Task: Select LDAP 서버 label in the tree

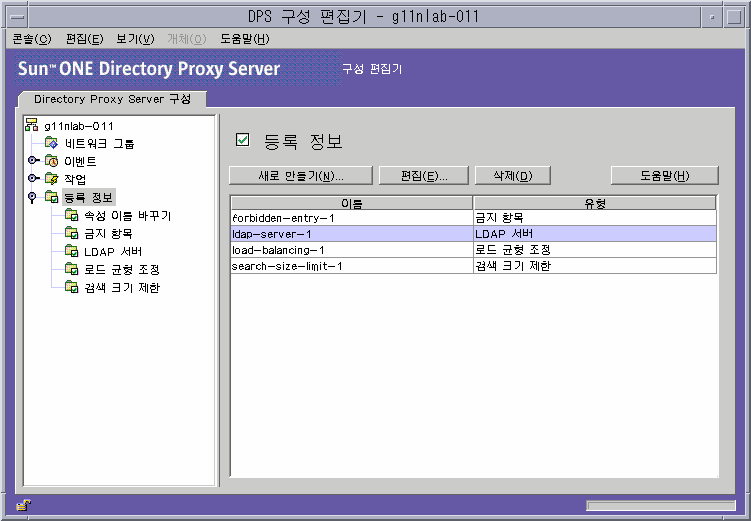Action: [x=113, y=251]
